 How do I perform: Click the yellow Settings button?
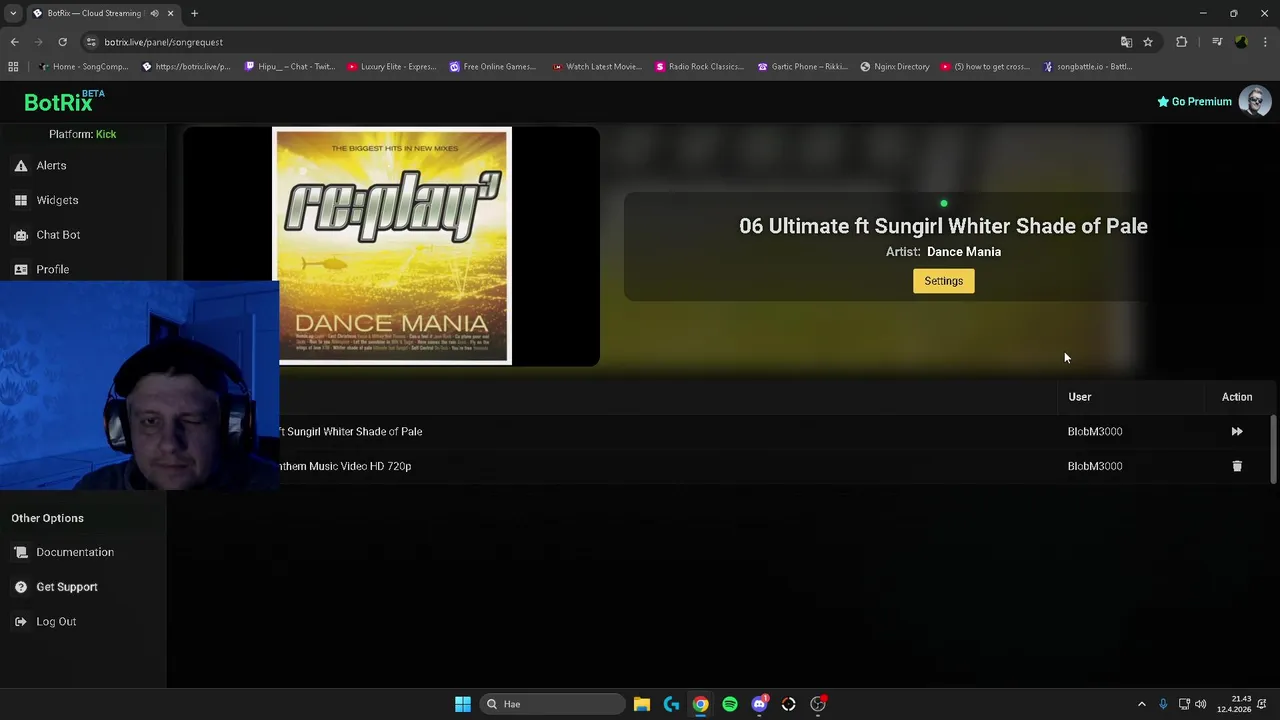[x=943, y=281]
